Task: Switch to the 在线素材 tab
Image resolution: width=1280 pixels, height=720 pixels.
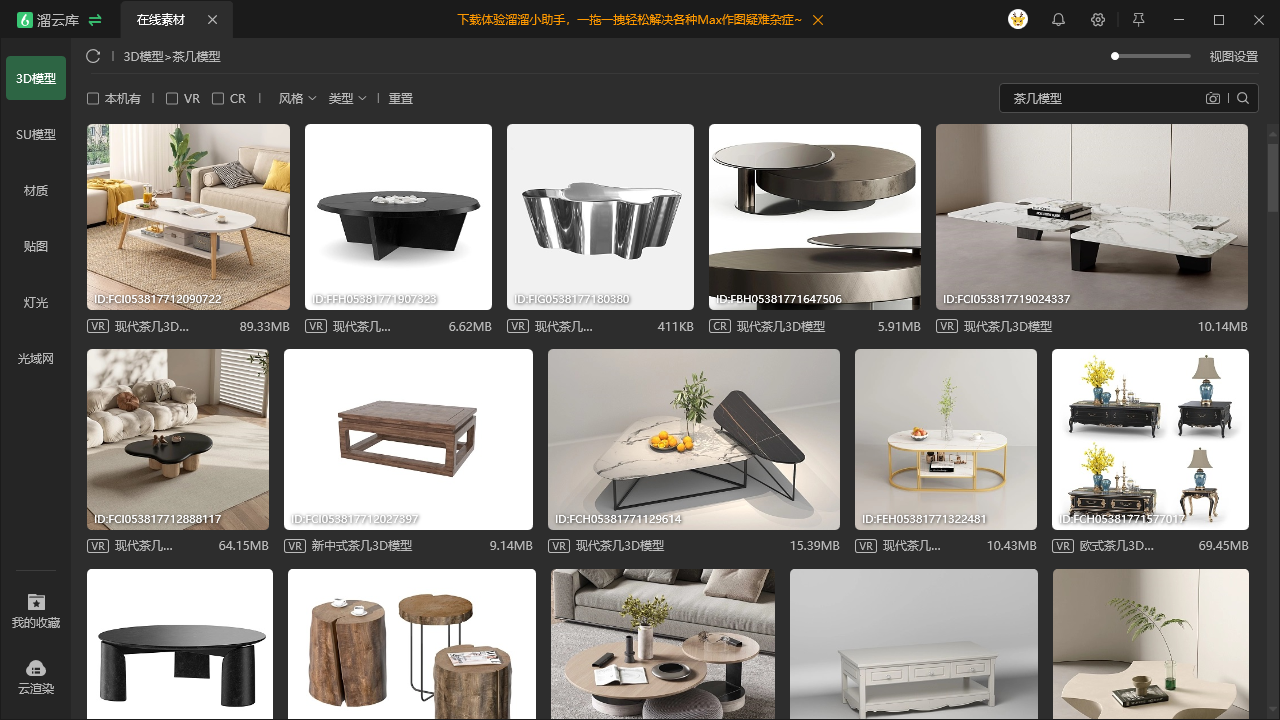Action: 161,20
